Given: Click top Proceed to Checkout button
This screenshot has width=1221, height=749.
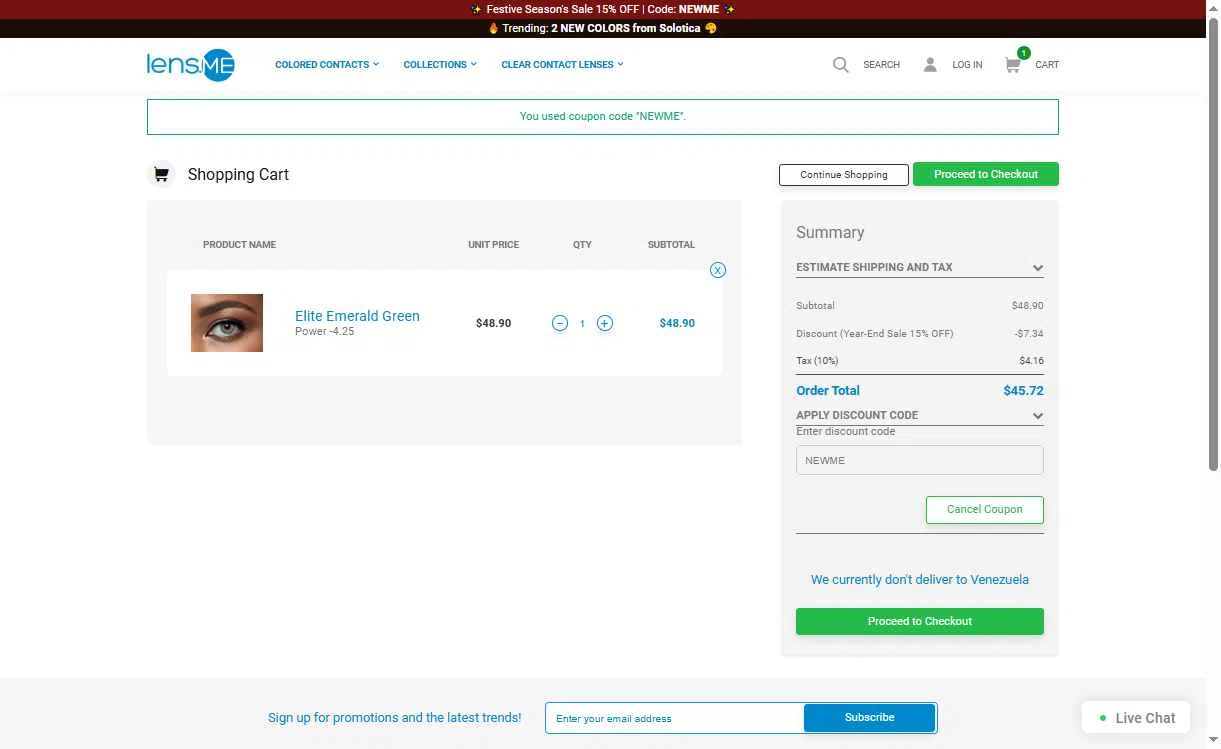Looking at the screenshot, I should (x=986, y=174).
